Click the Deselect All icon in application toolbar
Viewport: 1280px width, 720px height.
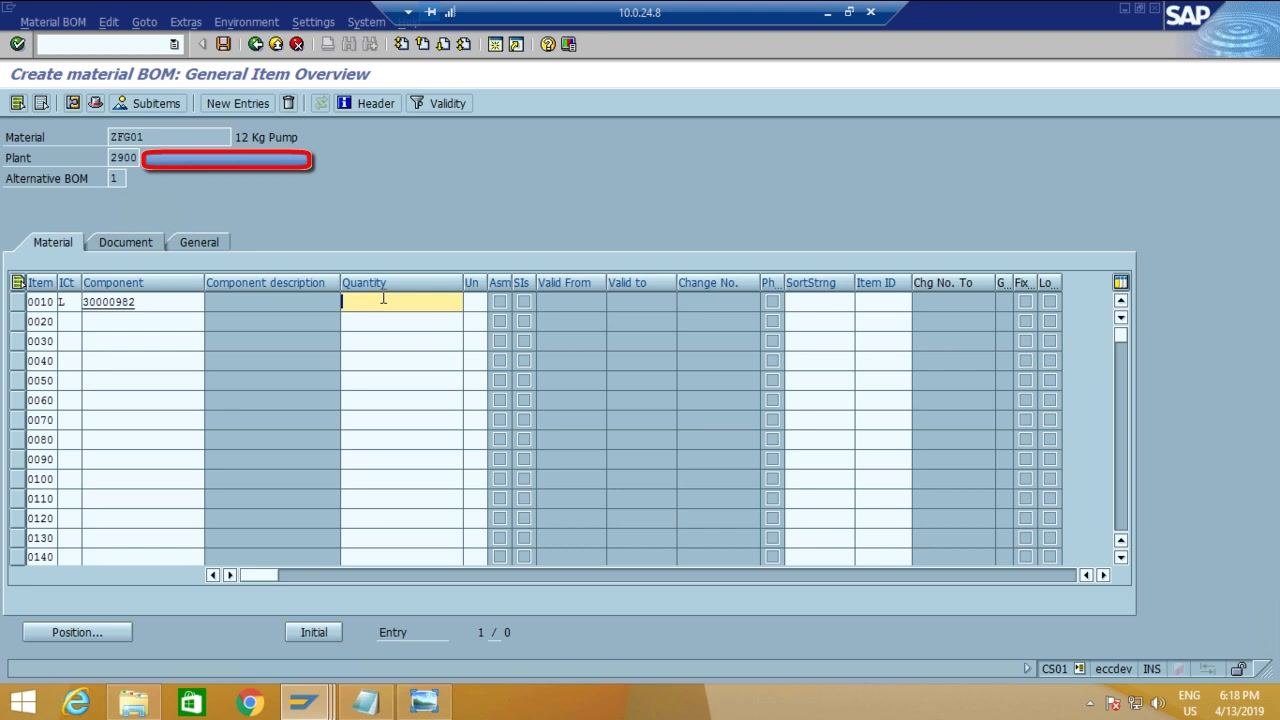click(41, 103)
